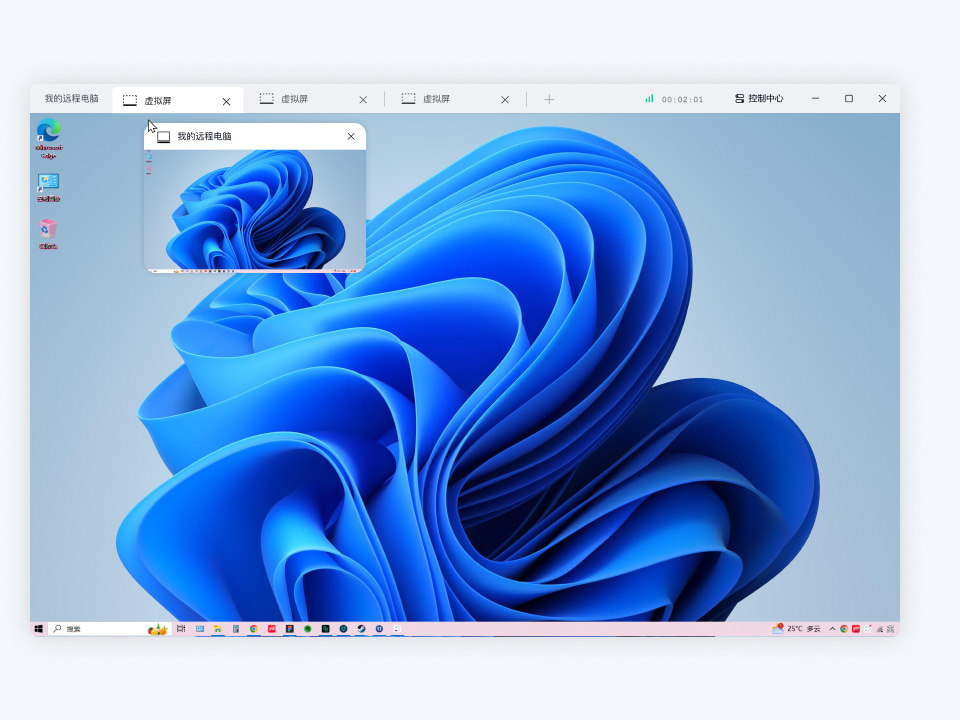The image size is (960, 720).
Task: Open the red app icon on remote taskbar
Action: pos(272,629)
